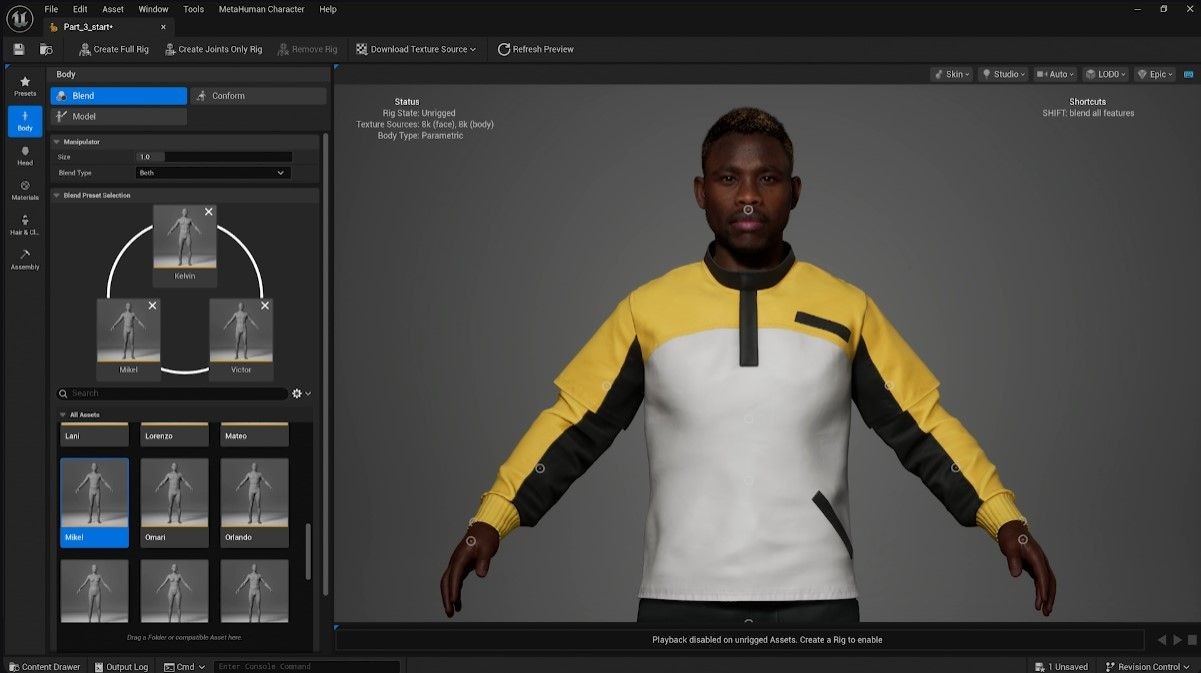Open the Skin viewport dropdown
The image size is (1201, 673).
click(x=950, y=74)
